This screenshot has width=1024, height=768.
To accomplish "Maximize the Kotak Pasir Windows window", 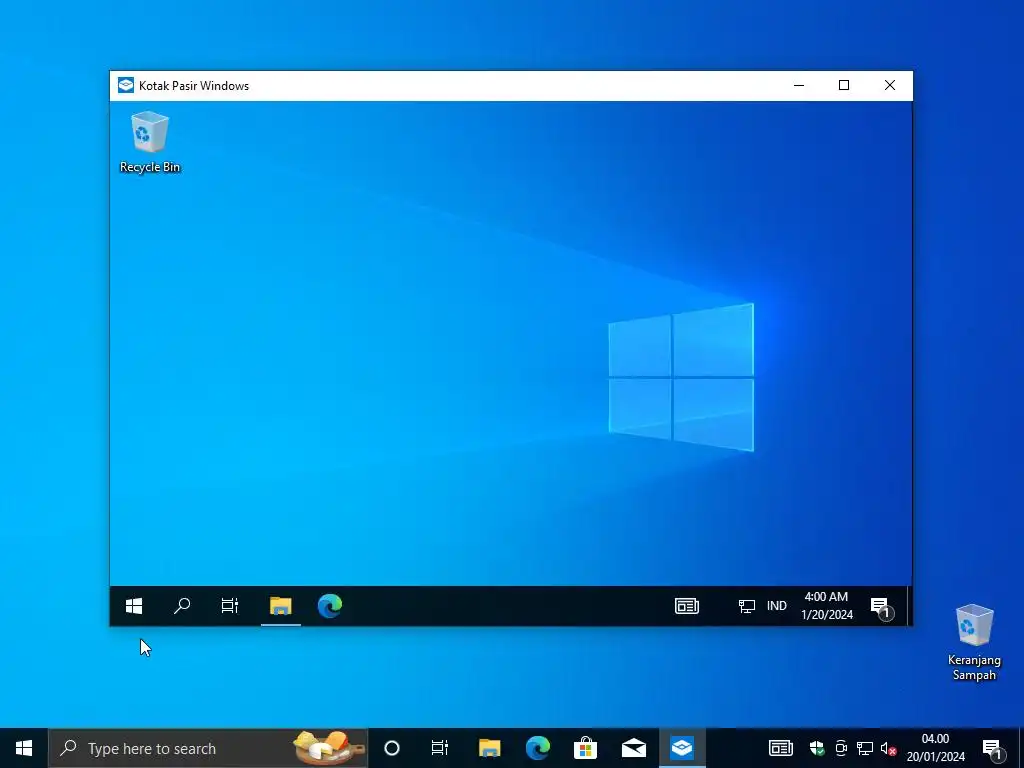I will 844,86.
